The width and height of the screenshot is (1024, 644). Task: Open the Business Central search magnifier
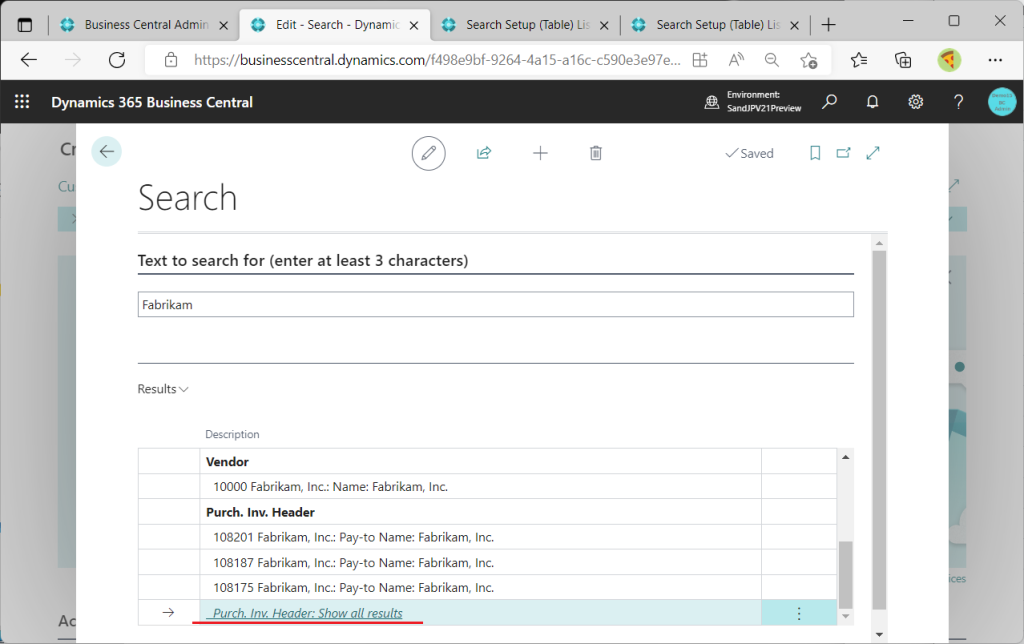pyautogui.click(x=829, y=102)
